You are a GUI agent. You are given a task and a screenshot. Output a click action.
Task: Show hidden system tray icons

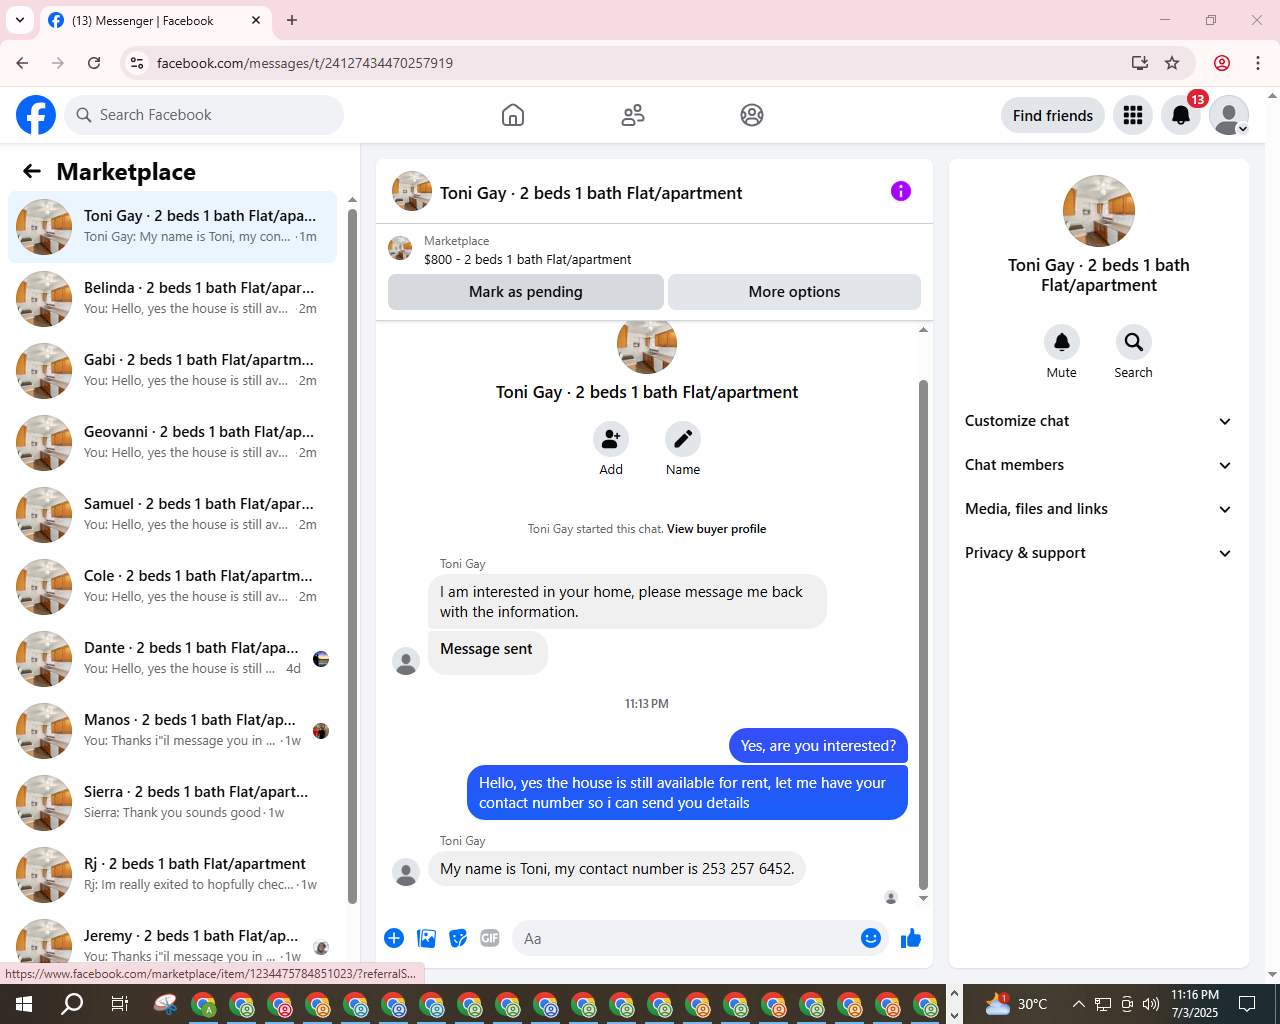click(1078, 1004)
